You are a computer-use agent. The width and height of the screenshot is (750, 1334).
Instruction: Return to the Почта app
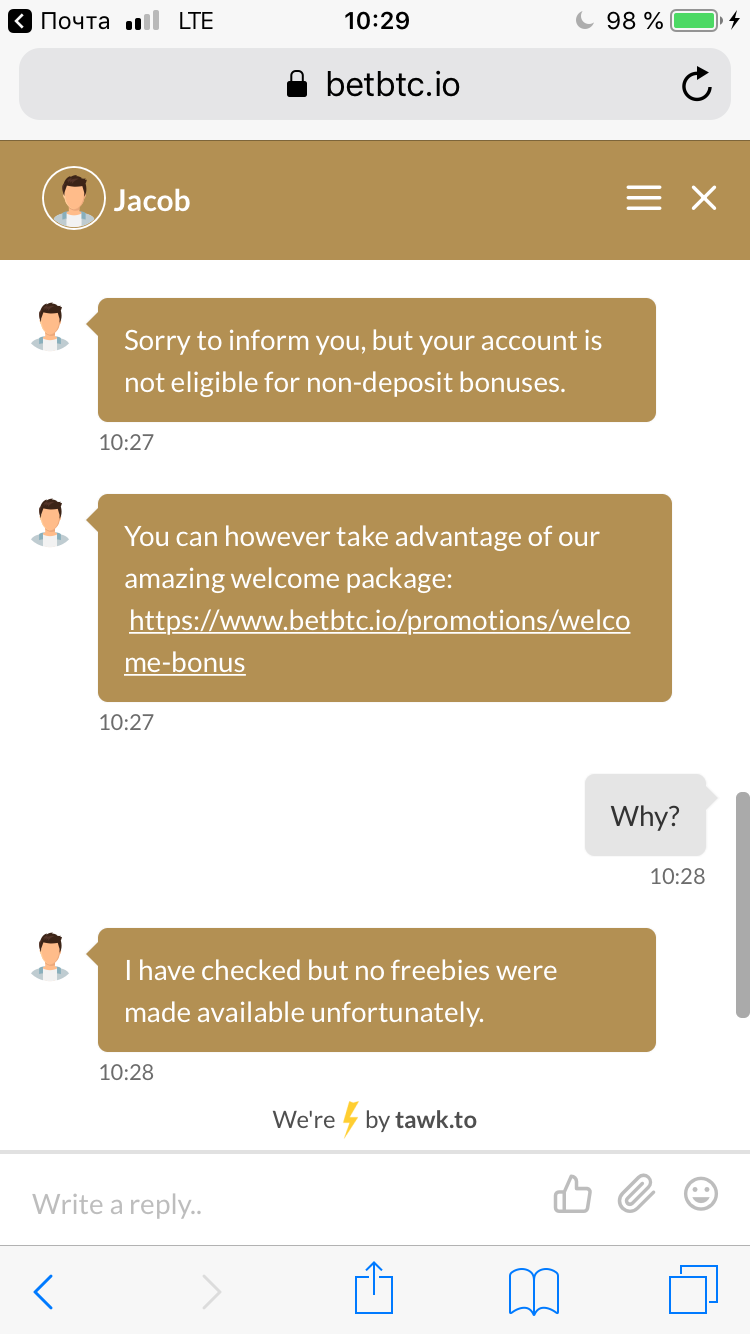click(60, 20)
